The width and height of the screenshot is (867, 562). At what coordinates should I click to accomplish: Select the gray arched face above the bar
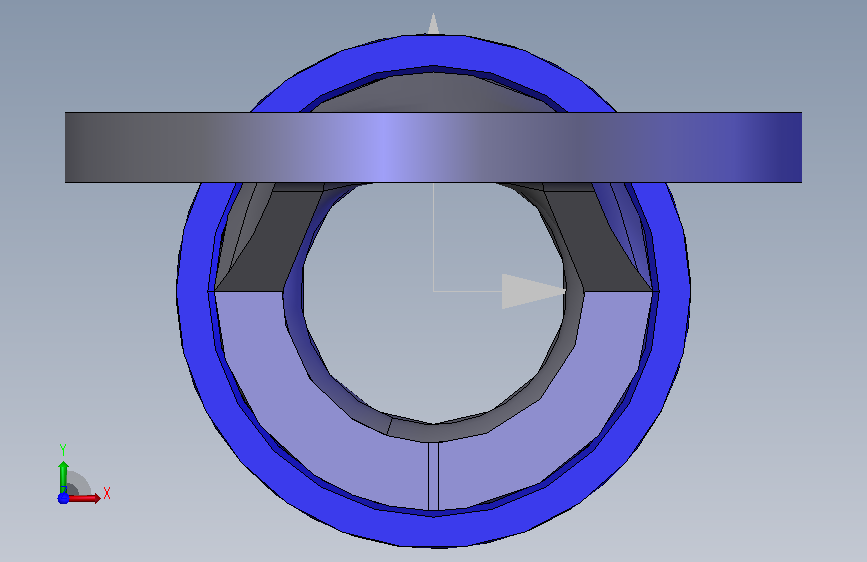pyautogui.click(x=434, y=93)
